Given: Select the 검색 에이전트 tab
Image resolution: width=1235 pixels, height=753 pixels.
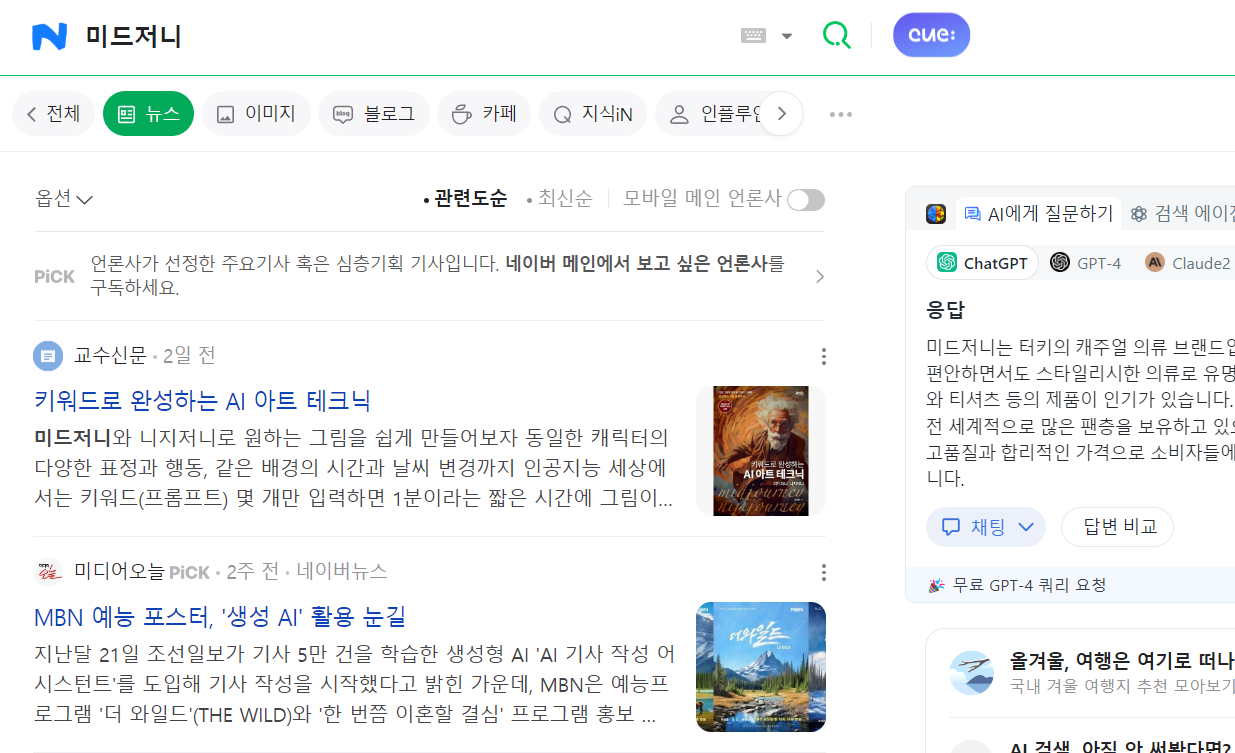Looking at the screenshot, I should (1182, 213).
